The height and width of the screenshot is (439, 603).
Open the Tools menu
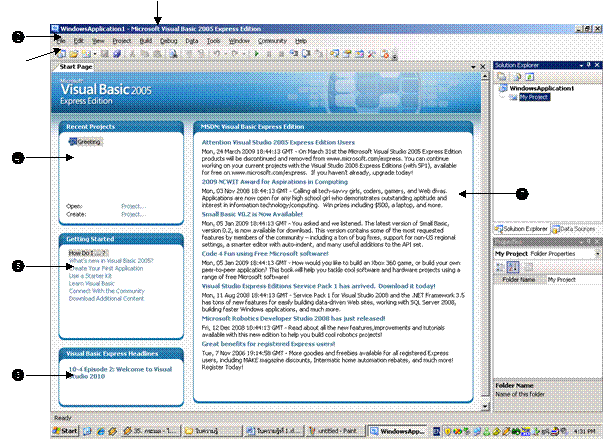213,41
